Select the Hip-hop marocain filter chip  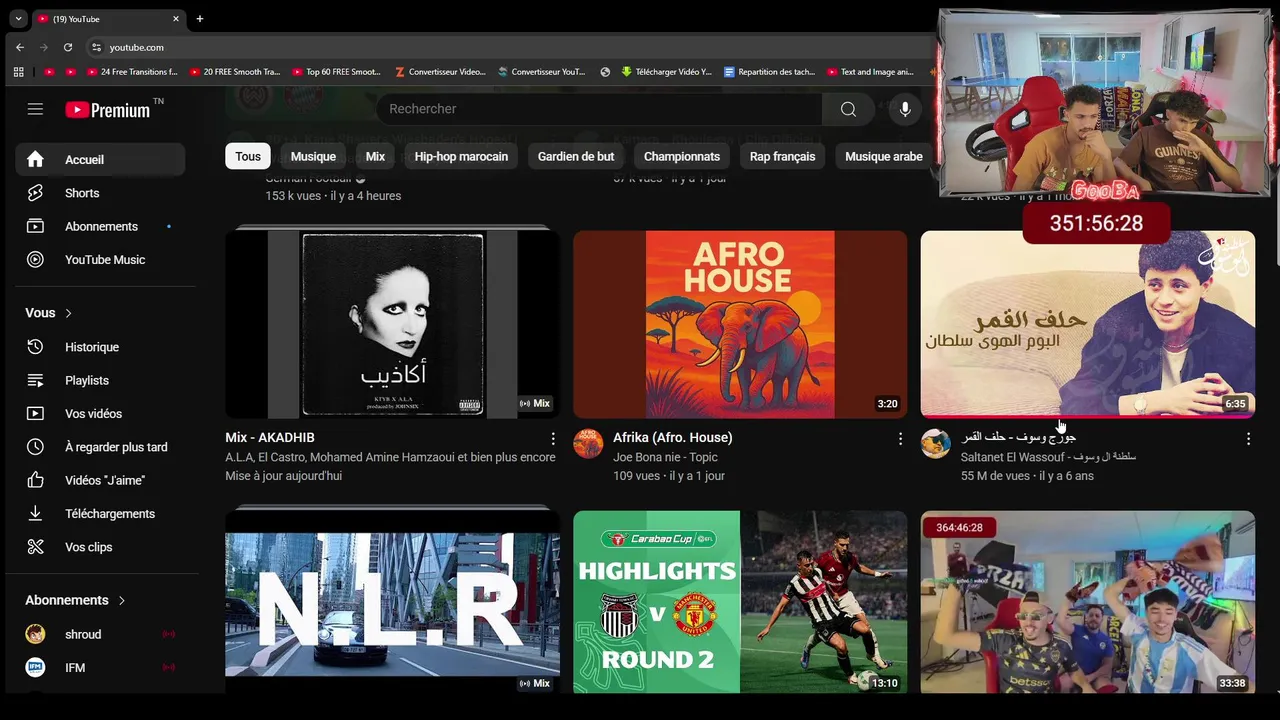[461, 156]
